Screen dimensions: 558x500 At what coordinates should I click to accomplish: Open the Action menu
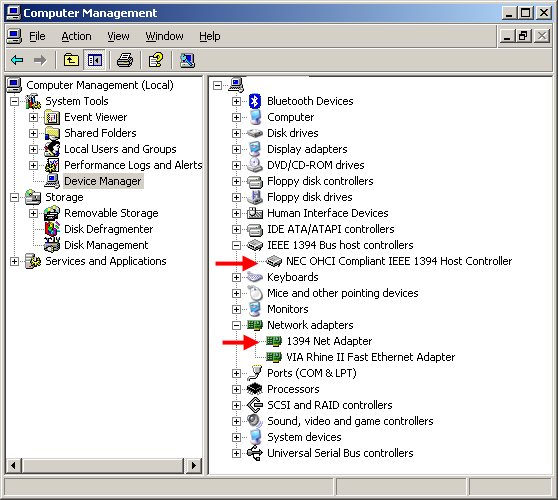point(76,36)
